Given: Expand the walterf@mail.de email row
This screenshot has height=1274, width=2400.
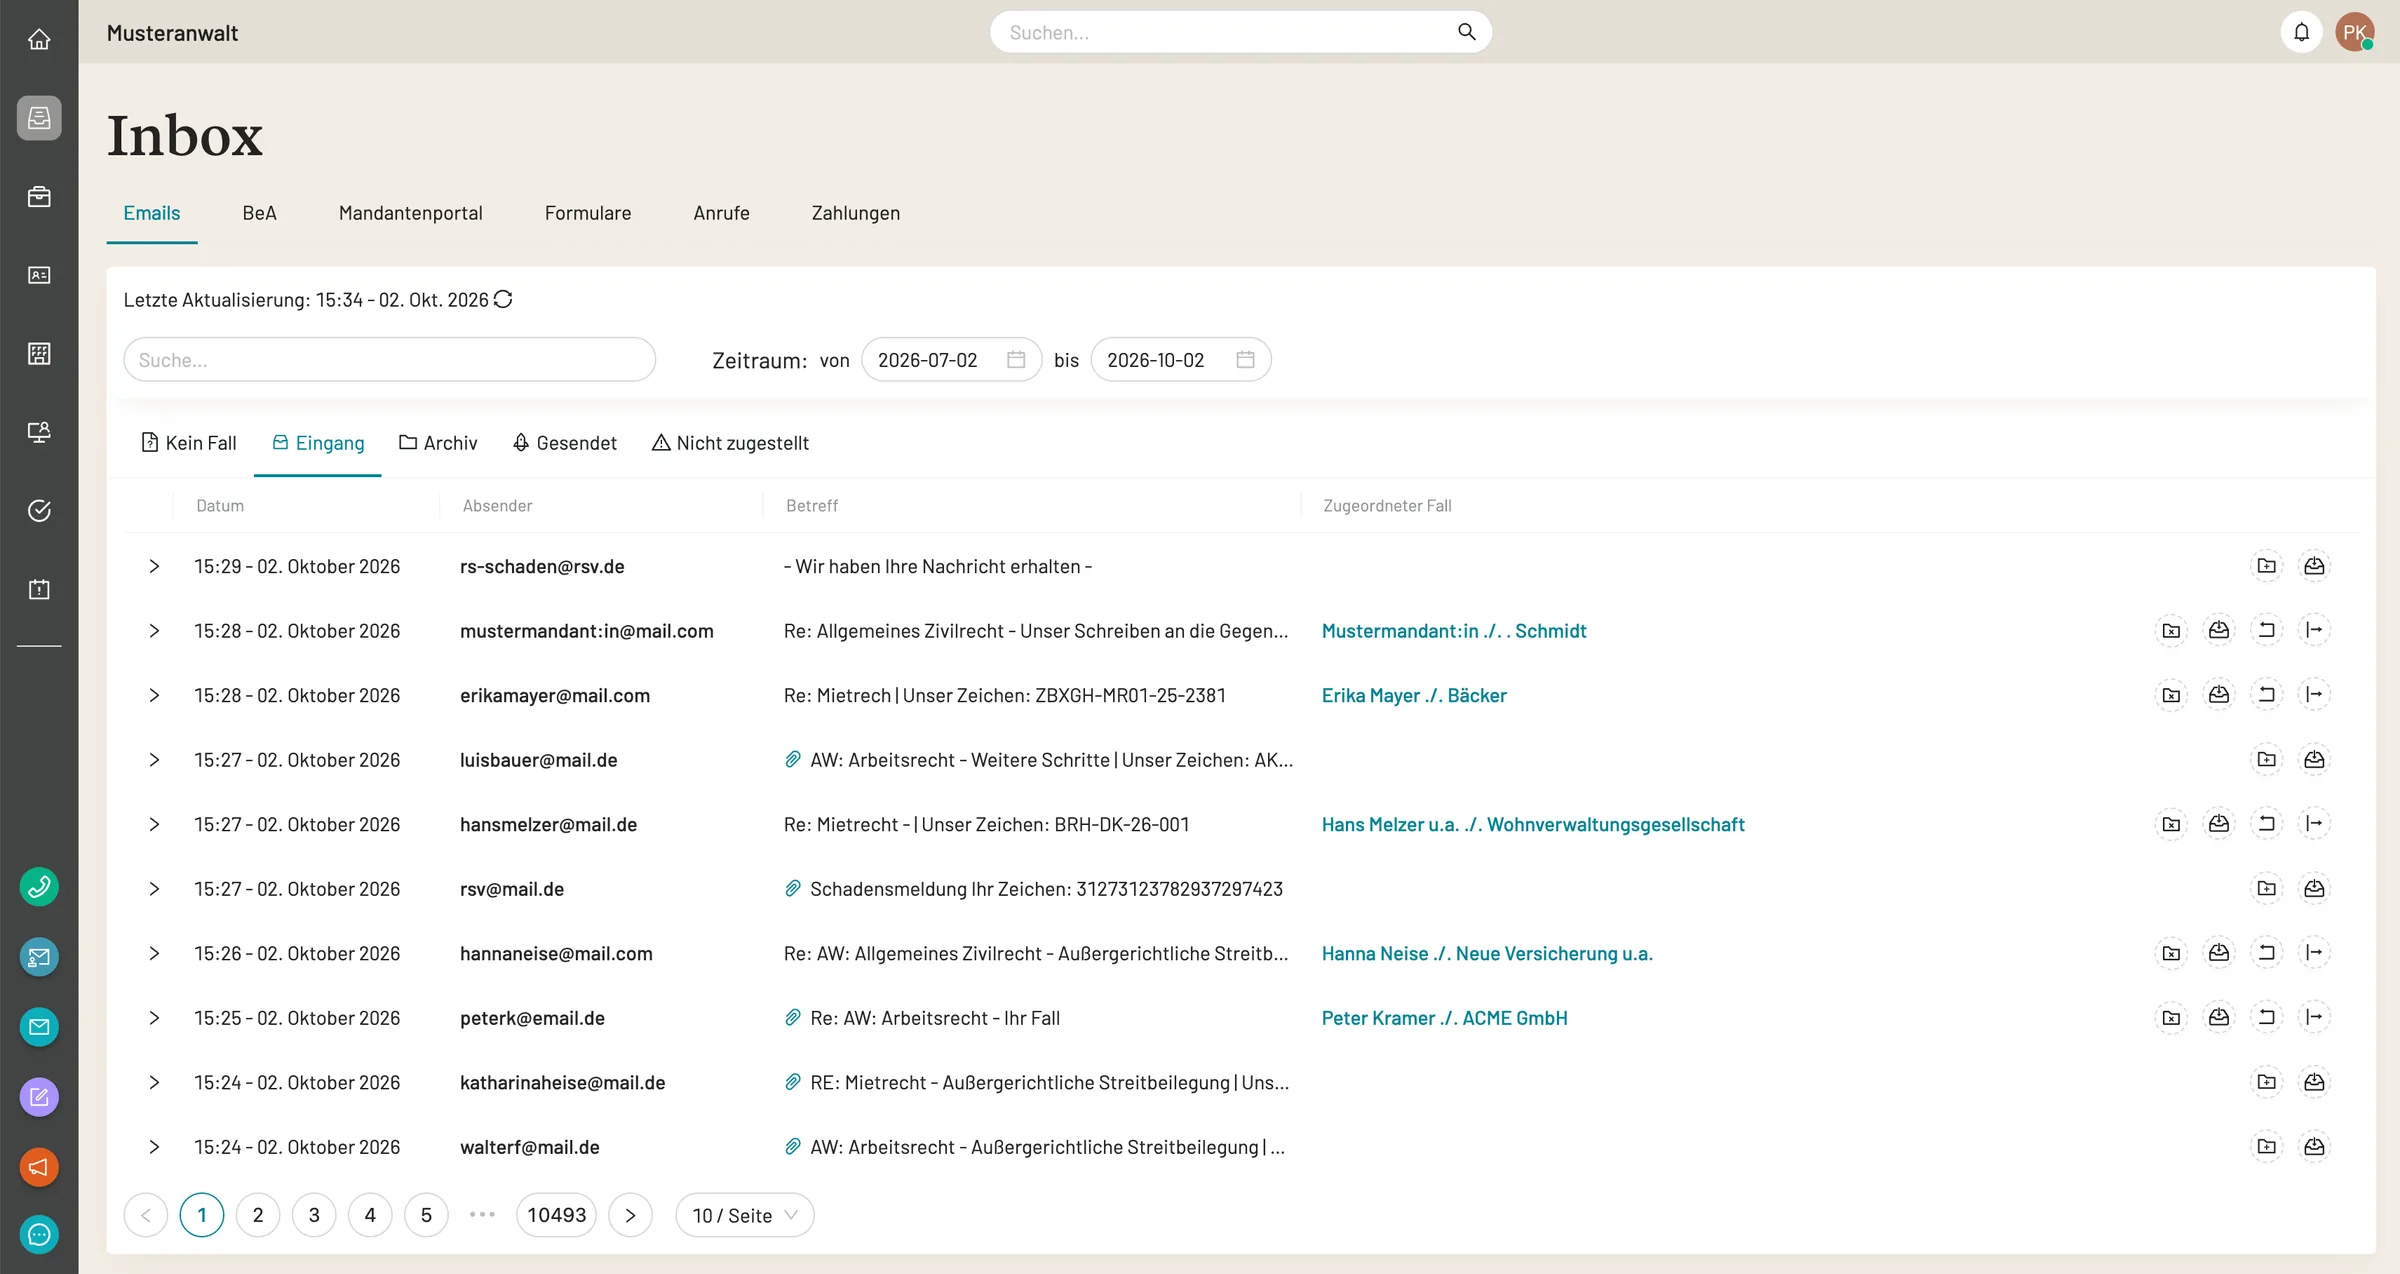Looking at the screenshot, I should [154, 1147].
